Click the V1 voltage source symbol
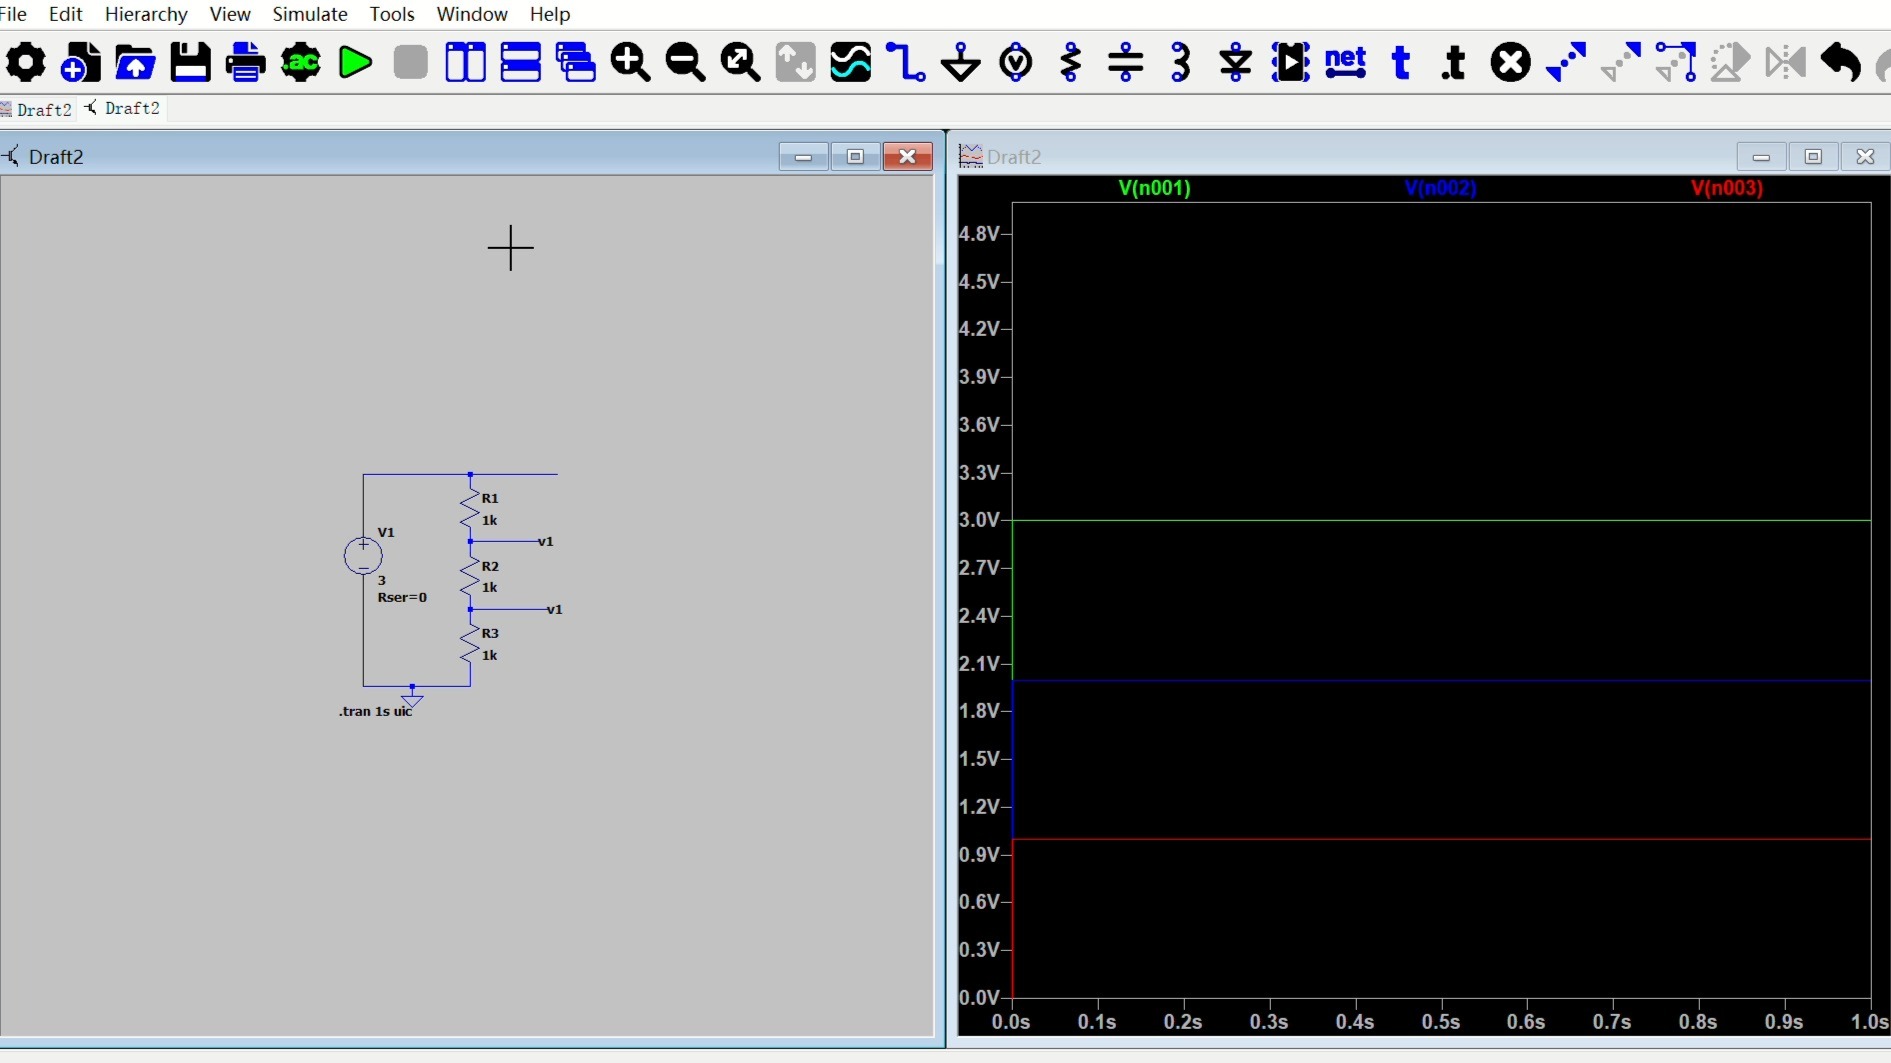This screenshot has width=1891, height=1063. point(363,556)
